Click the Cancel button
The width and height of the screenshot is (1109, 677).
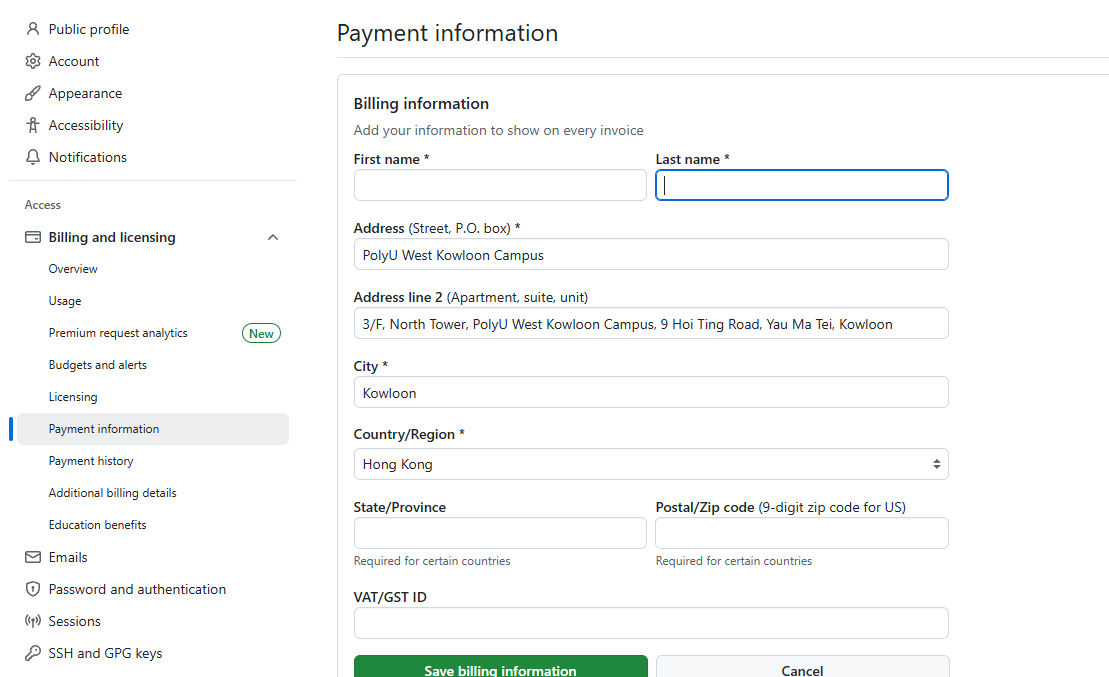(x=802, y=668)
